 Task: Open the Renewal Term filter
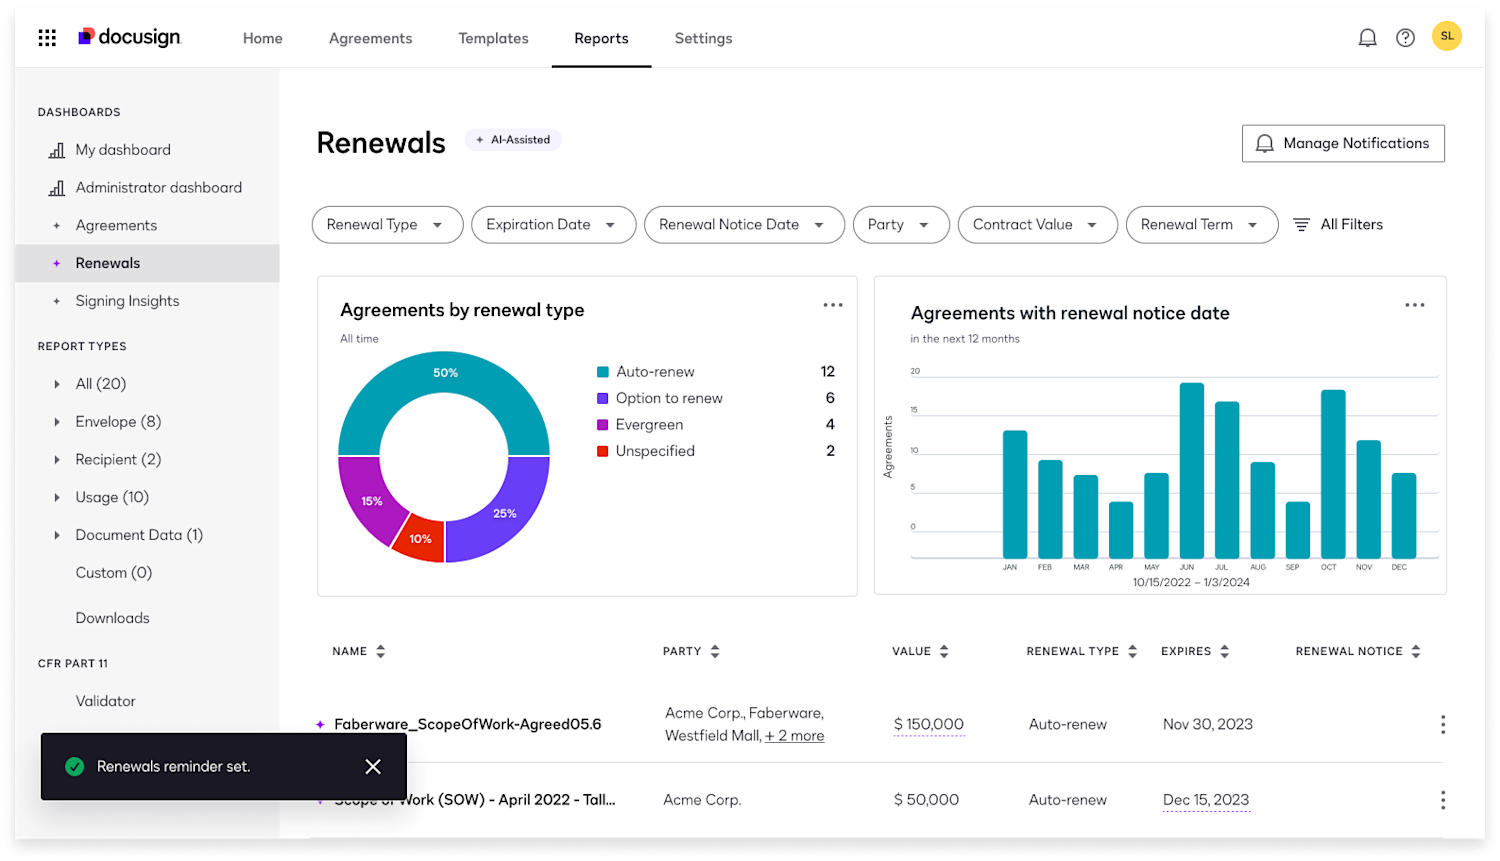tap(1202, 224)
